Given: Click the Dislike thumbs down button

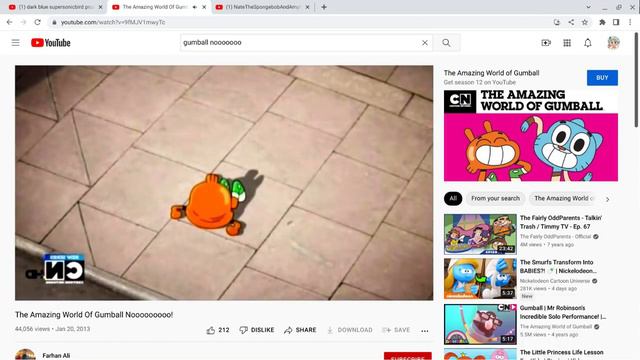Looking at the screenshot, I should pos(257,330).
